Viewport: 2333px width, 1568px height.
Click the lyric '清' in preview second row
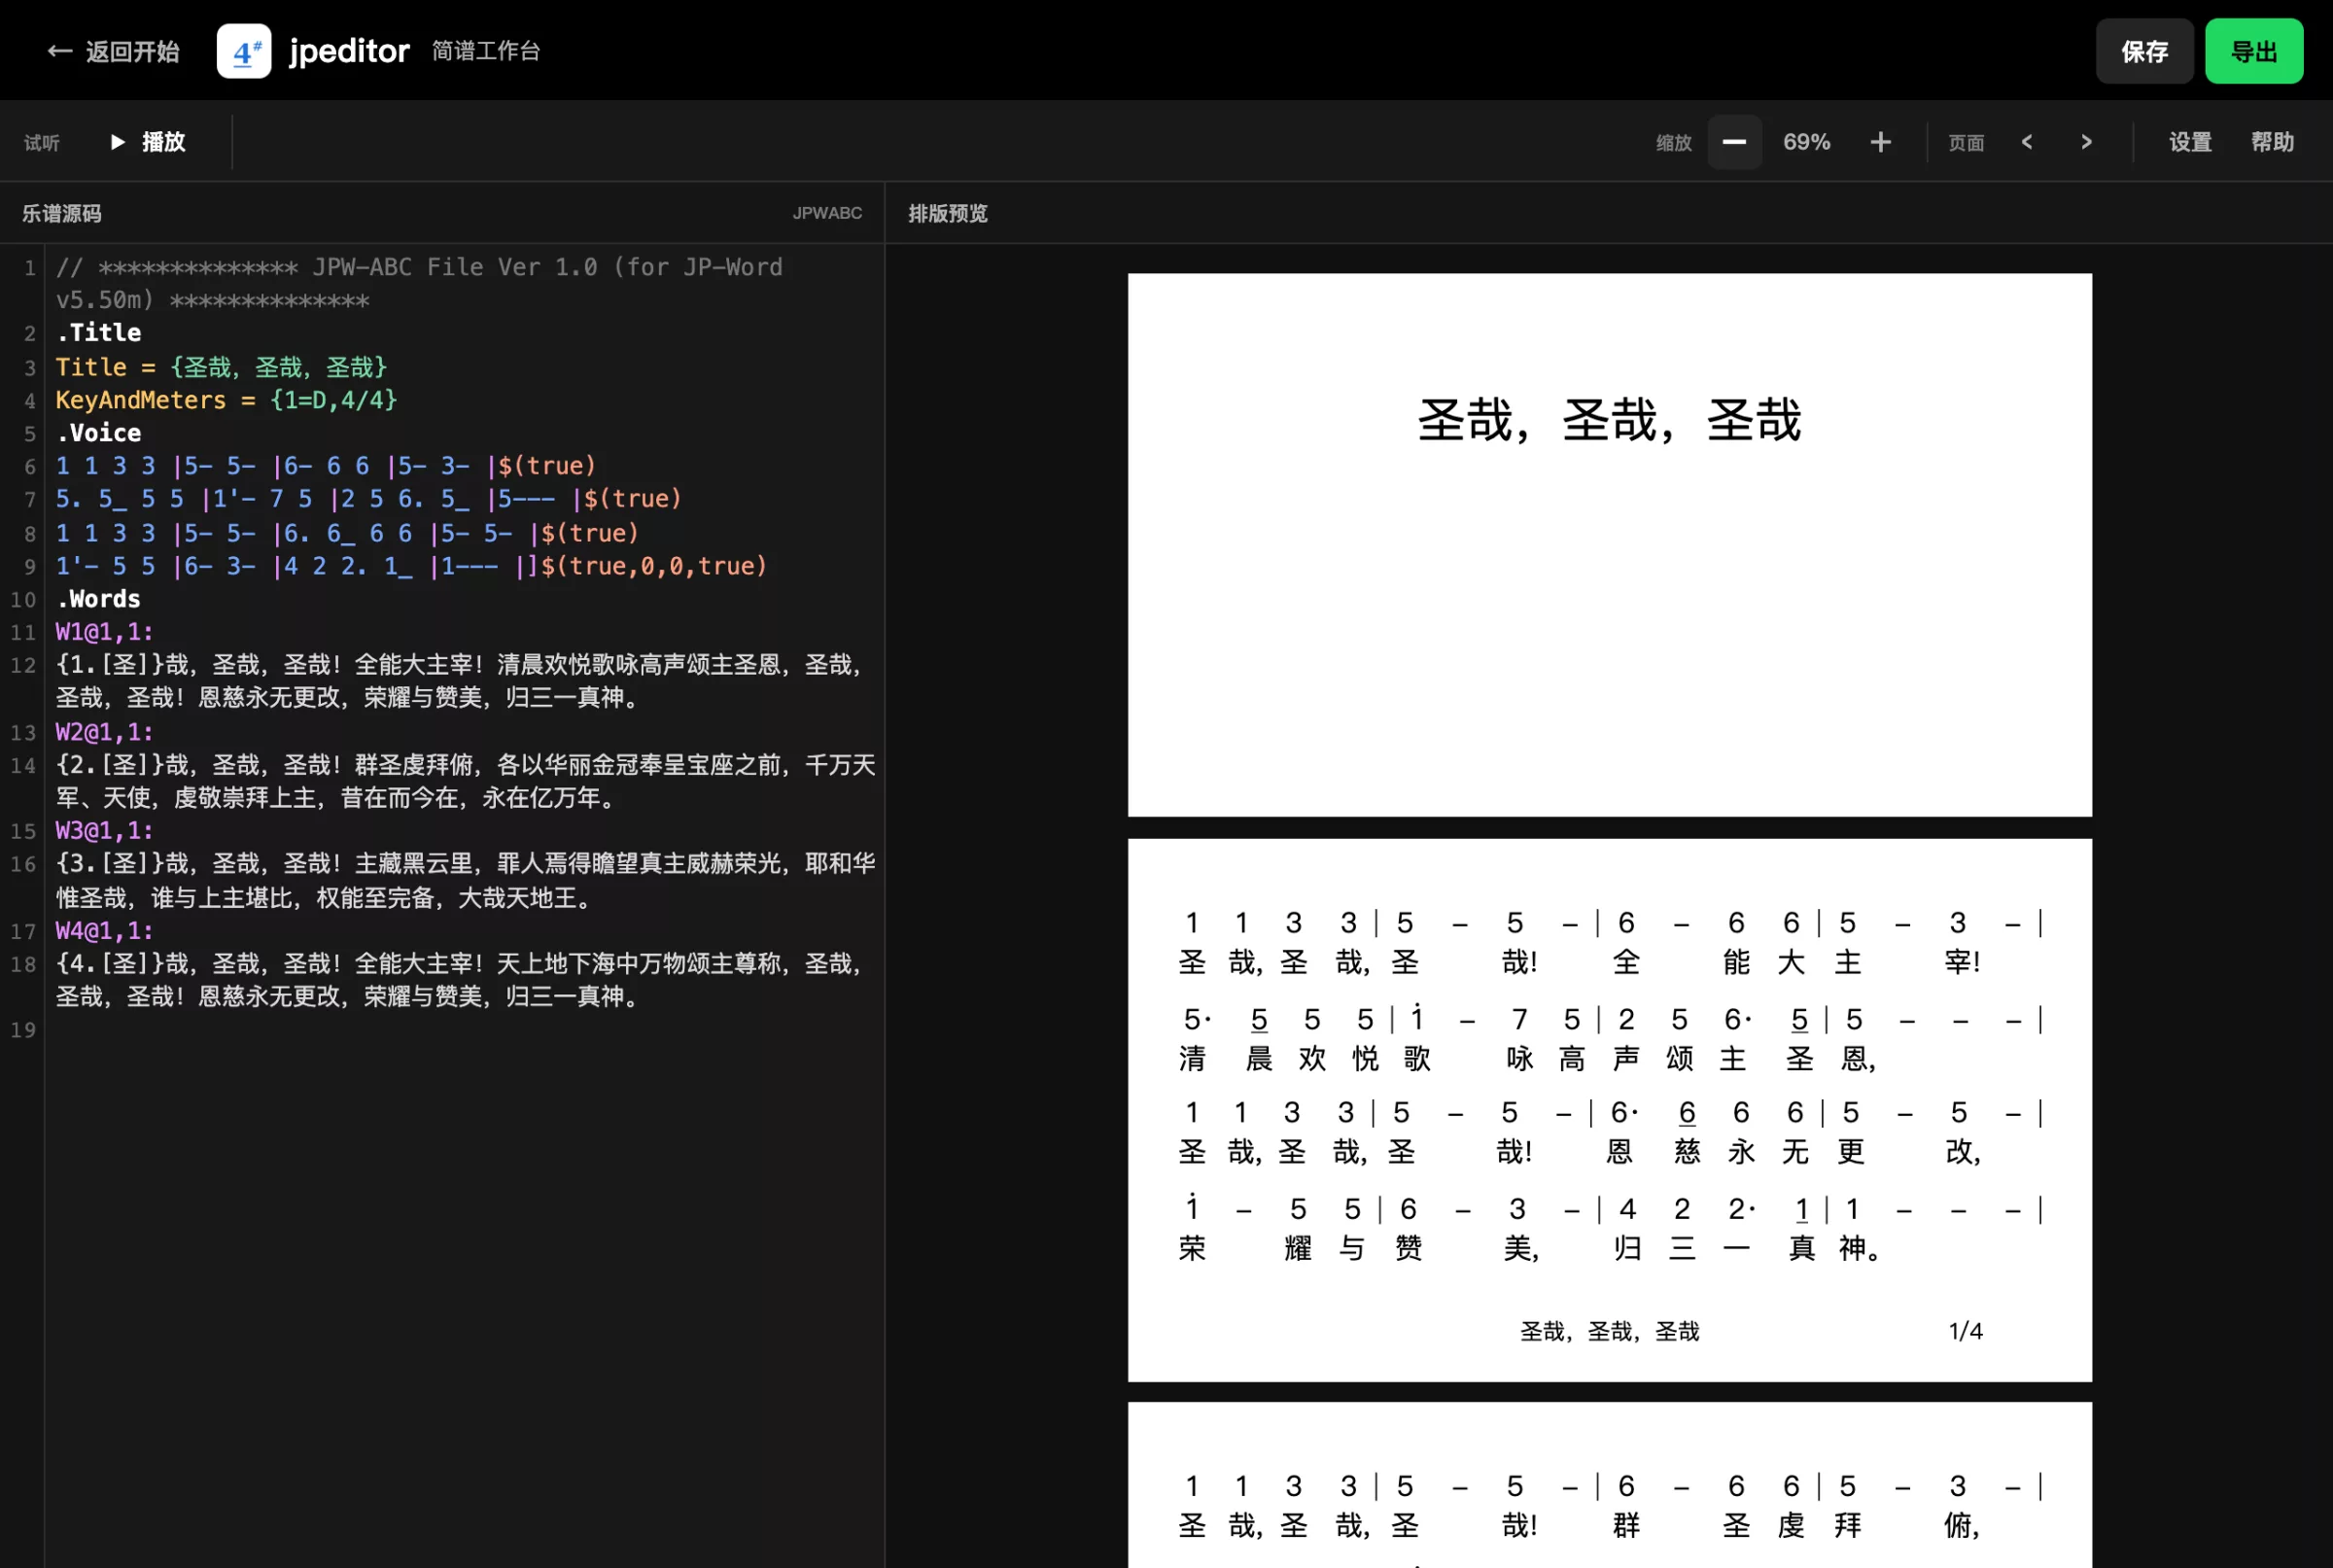1192,1058
